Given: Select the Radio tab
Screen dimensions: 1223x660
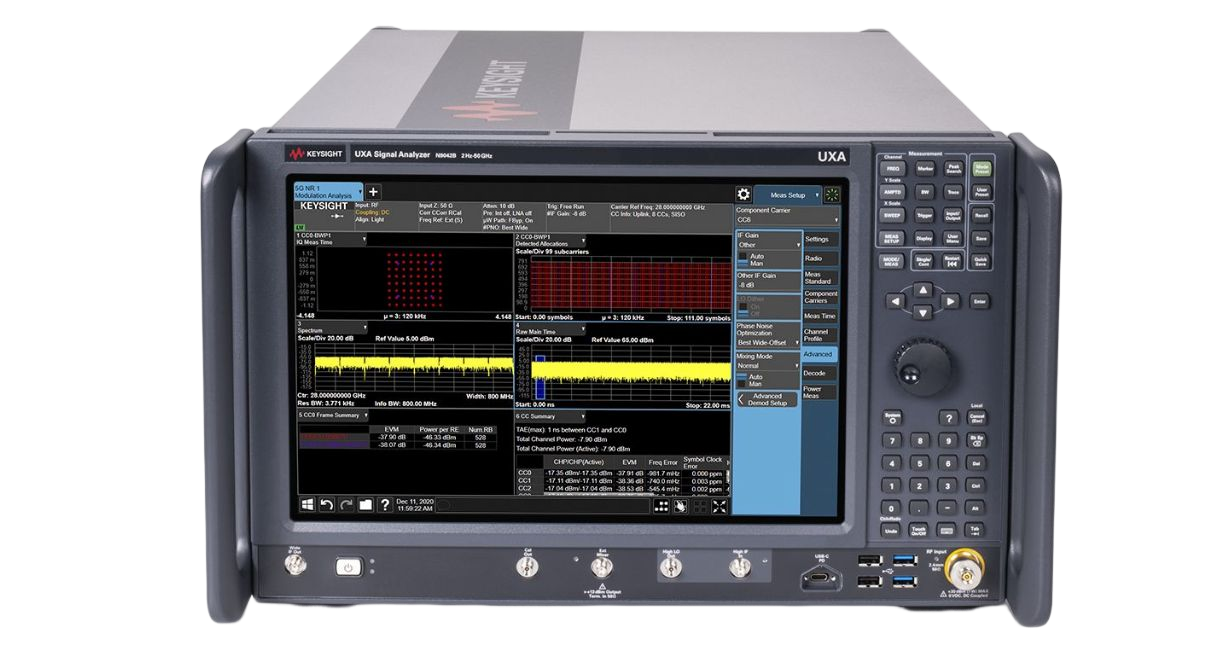Looking at the screenshot, I should [x=815, y=258].
